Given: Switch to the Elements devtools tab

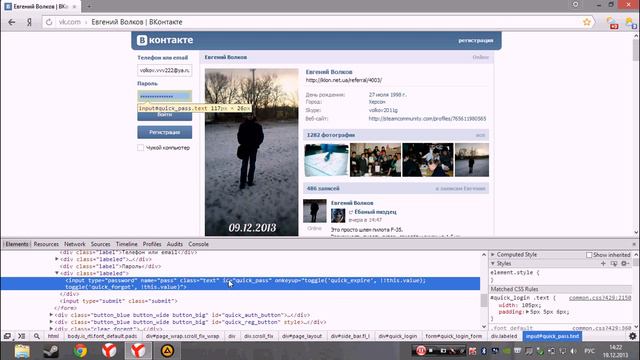Looking at the screenshot, I should pos(17,244).
